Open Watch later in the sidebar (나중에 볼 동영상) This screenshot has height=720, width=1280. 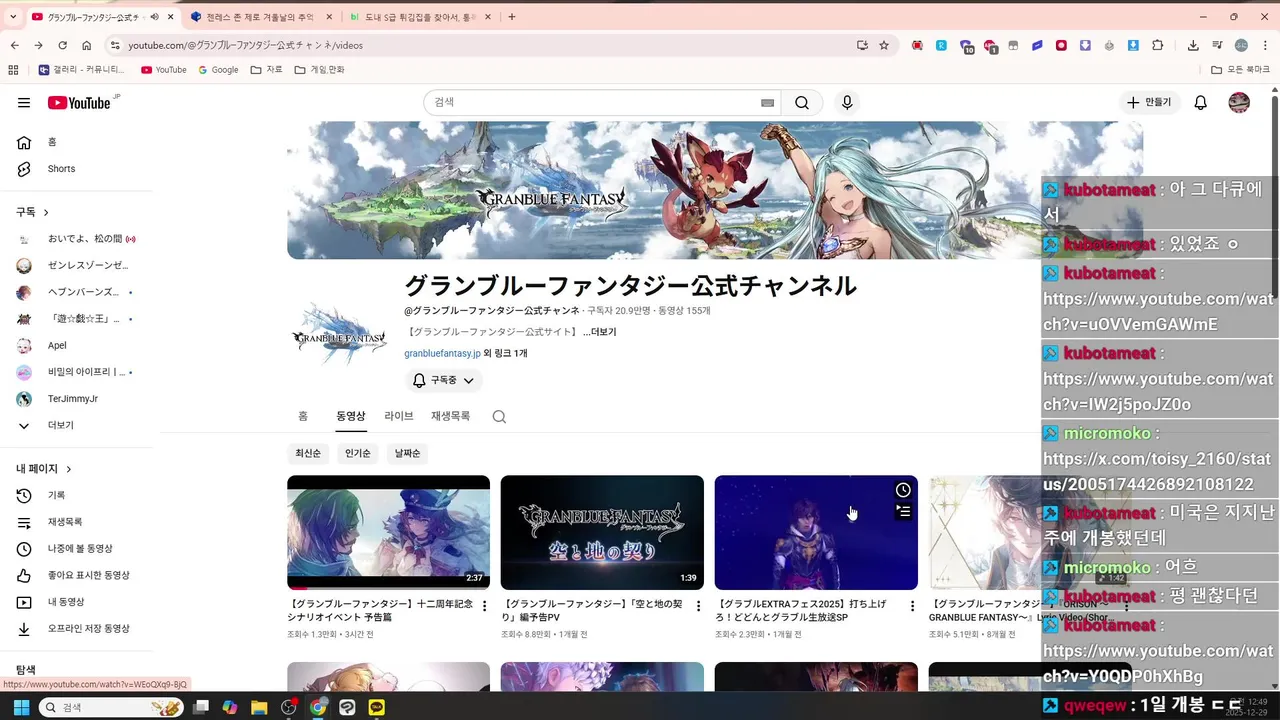[80, 549]
